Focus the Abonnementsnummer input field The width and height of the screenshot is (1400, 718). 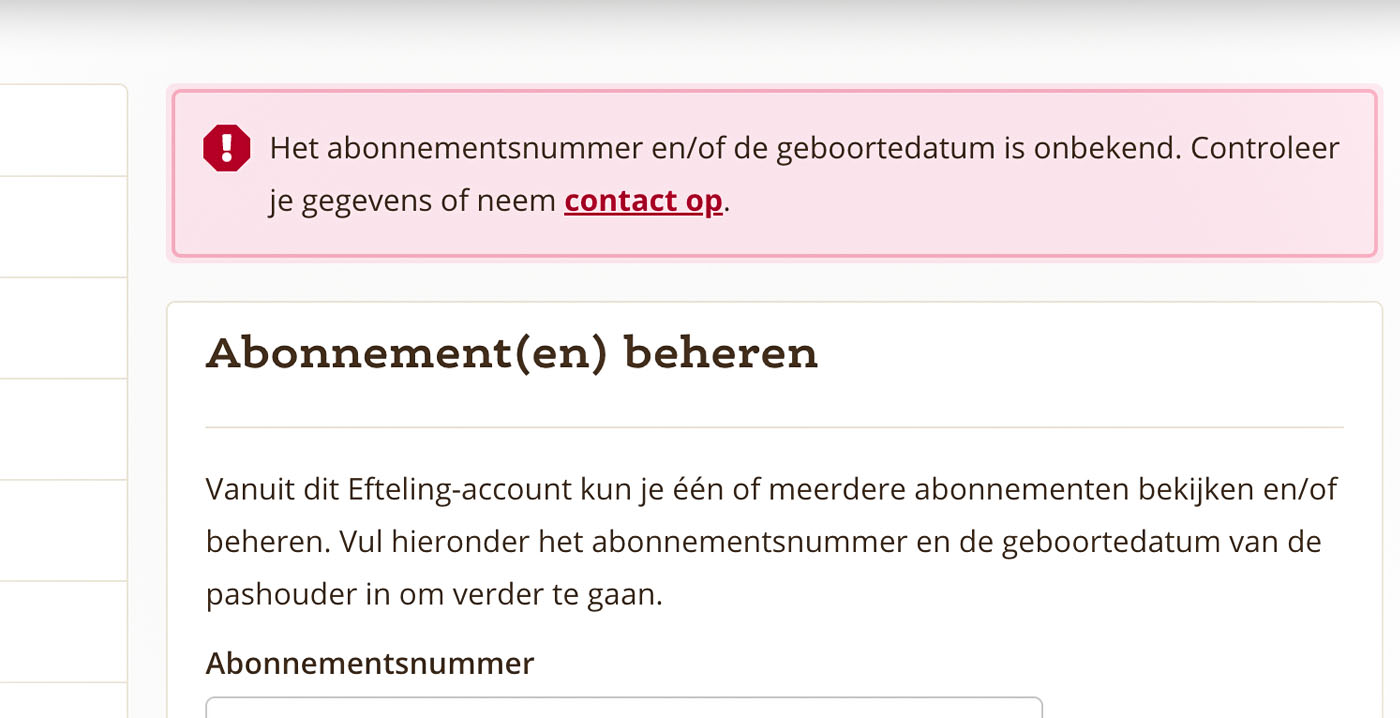(624, 707)
